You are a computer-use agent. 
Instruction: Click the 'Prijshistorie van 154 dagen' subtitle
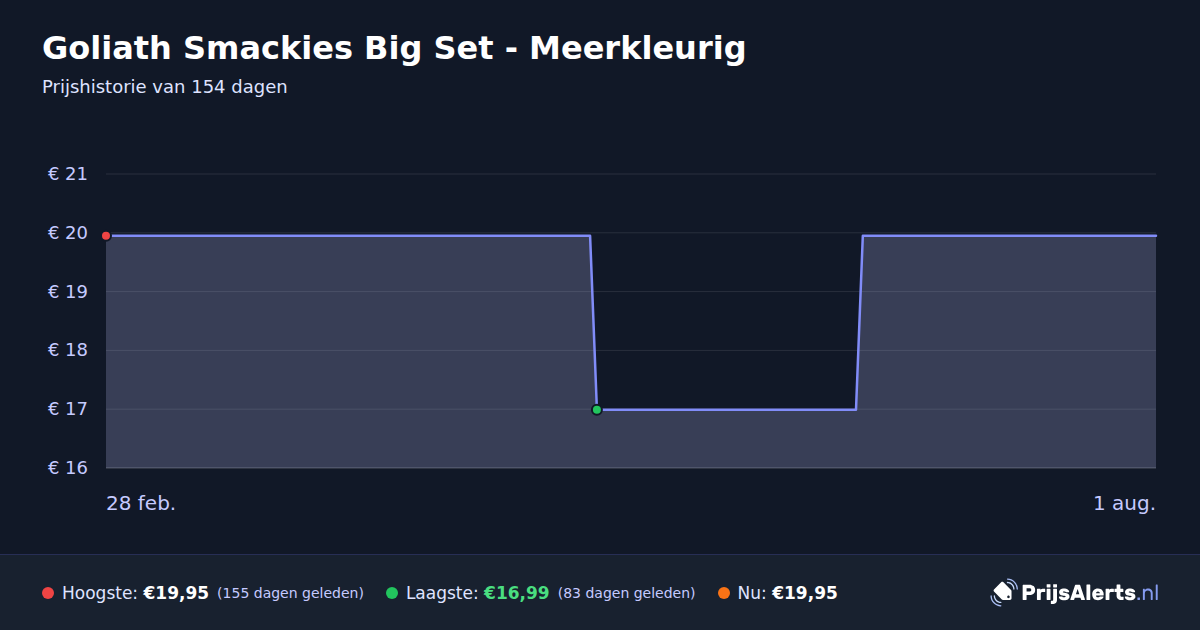[165, 87]
